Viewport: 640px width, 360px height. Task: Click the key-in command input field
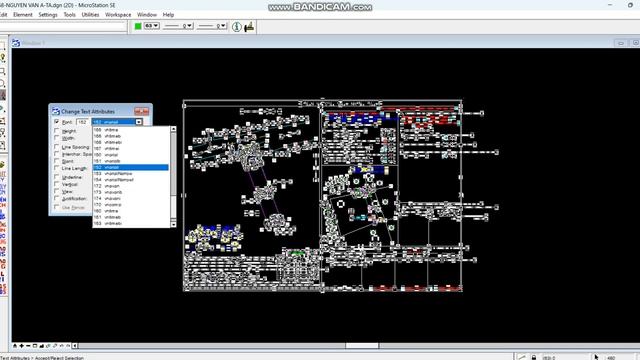point(63,27)
